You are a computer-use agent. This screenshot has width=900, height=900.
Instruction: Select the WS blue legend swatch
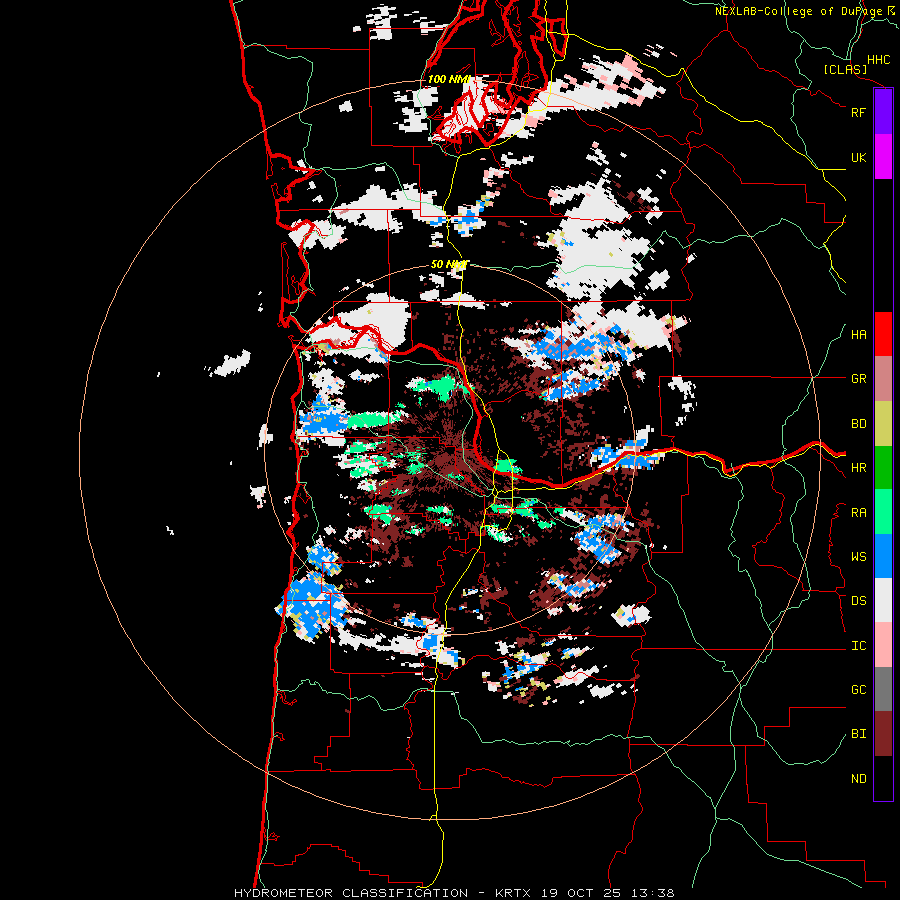(883, 556)
